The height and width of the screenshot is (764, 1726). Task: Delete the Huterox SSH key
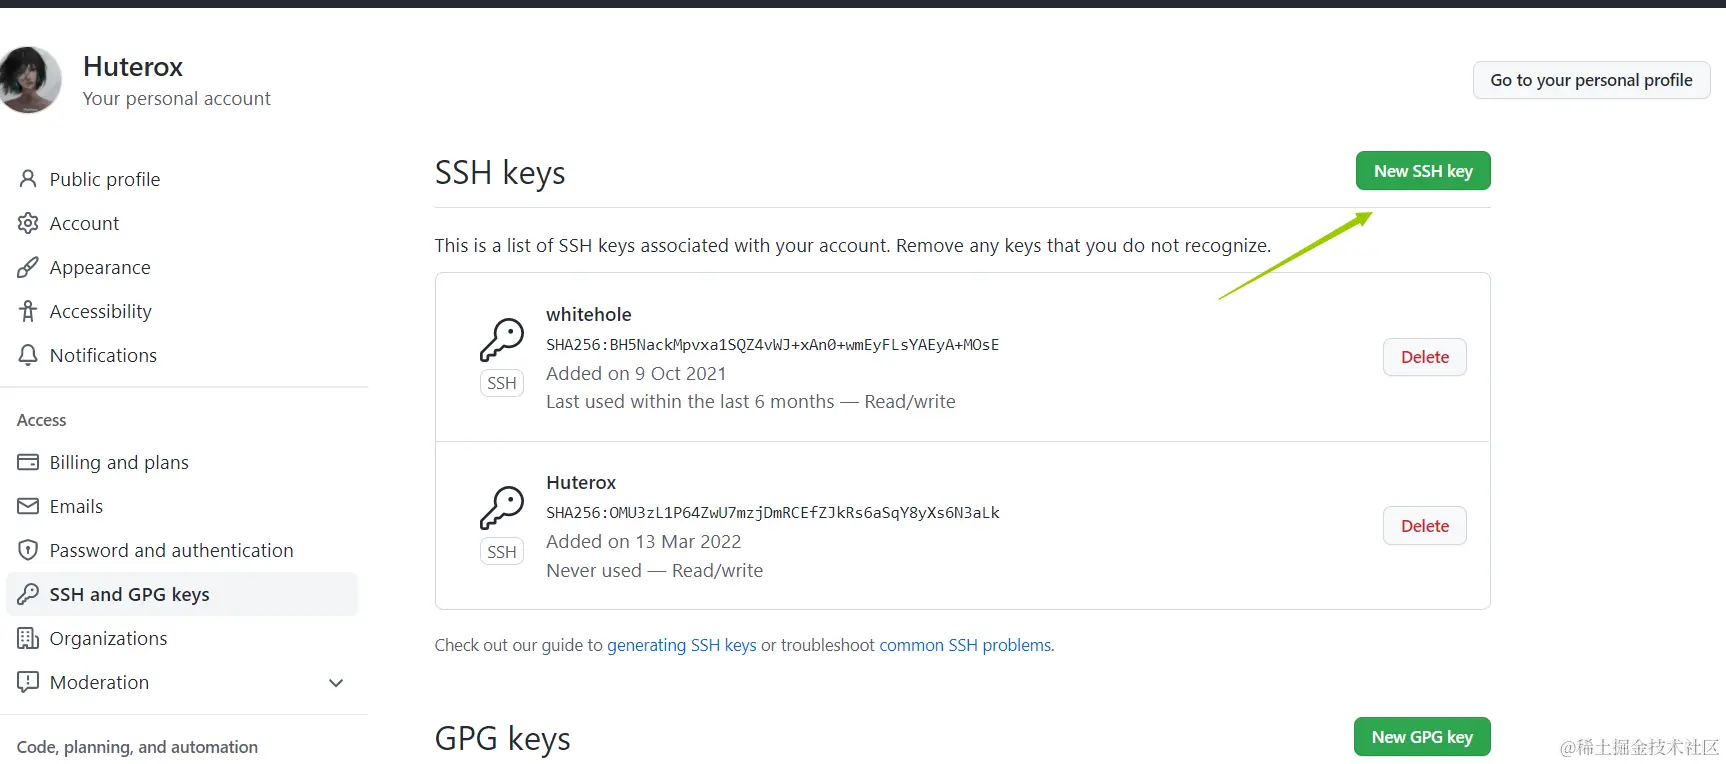(x=1424, y=526)
